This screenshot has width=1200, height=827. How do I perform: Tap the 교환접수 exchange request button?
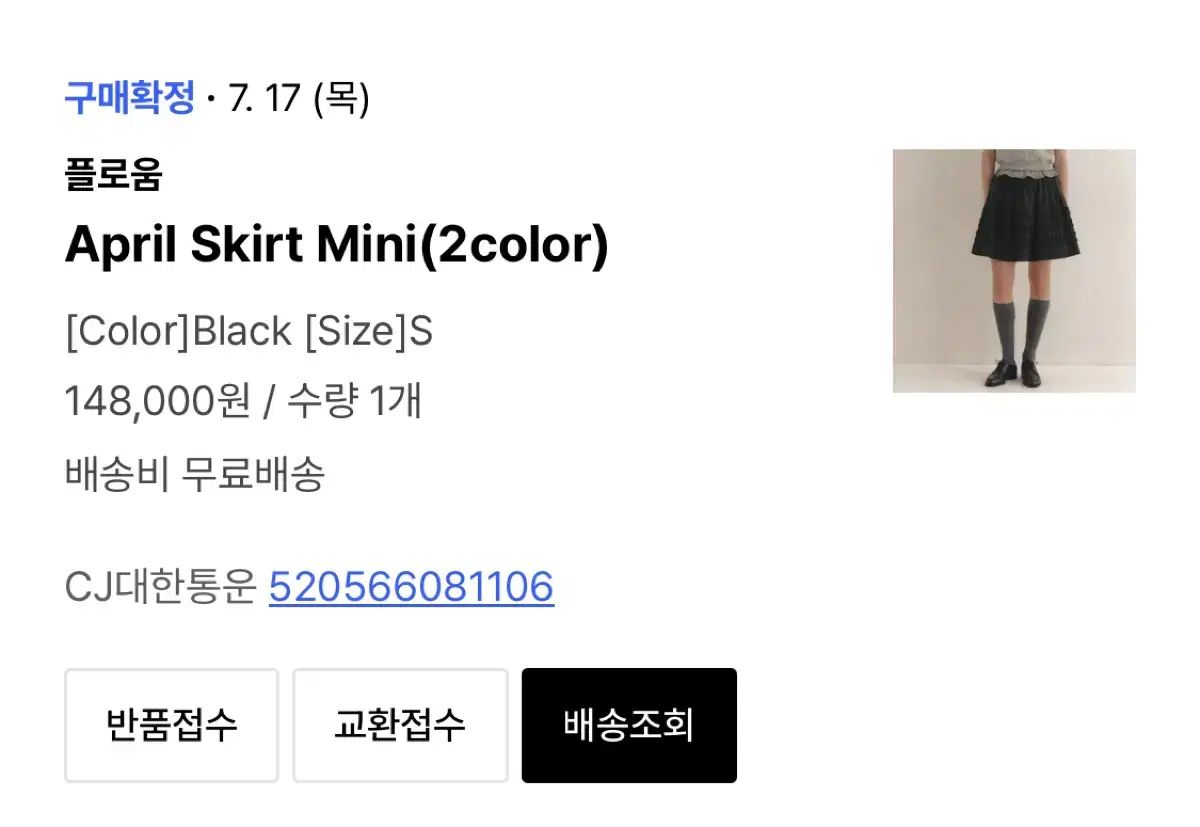(400, 725)
